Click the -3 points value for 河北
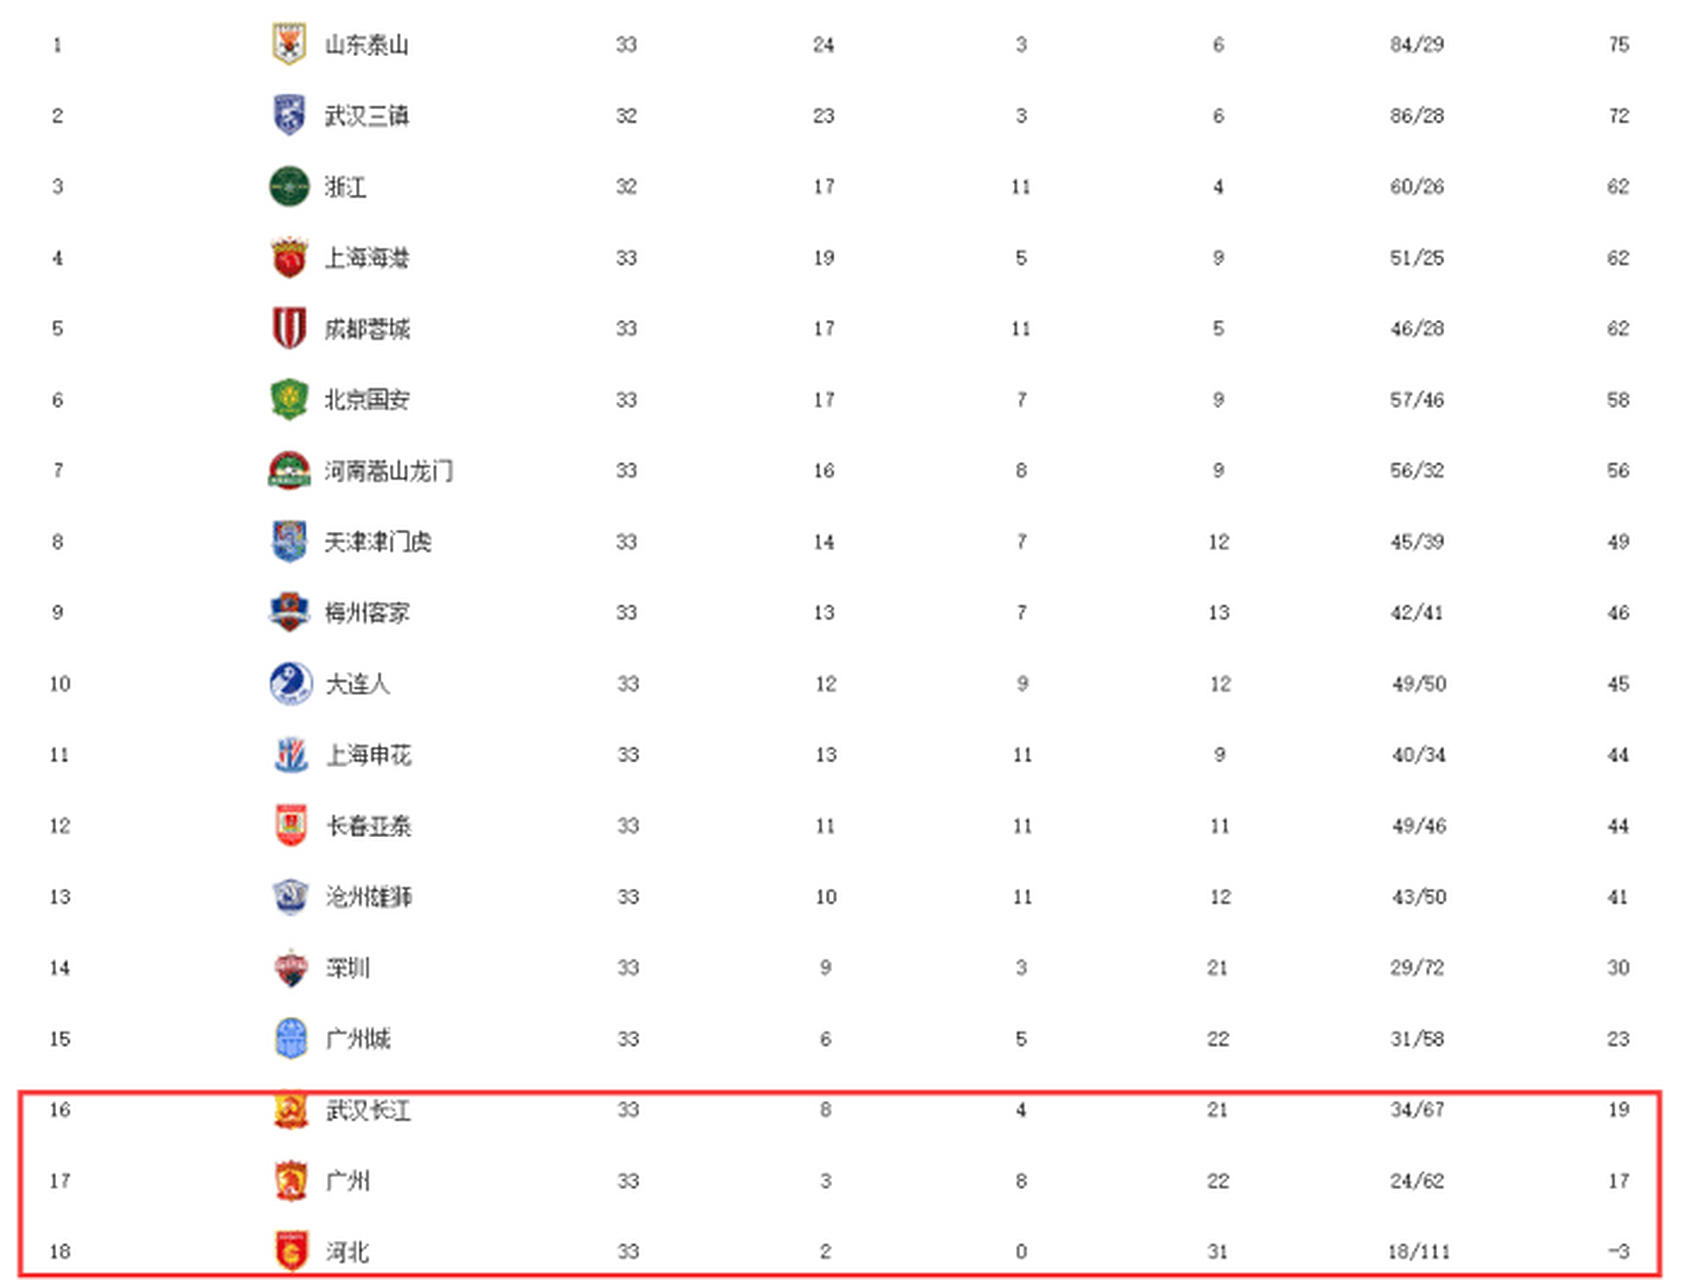The height and width of the screenshot is (1280, 1687). point(1618,1251)
